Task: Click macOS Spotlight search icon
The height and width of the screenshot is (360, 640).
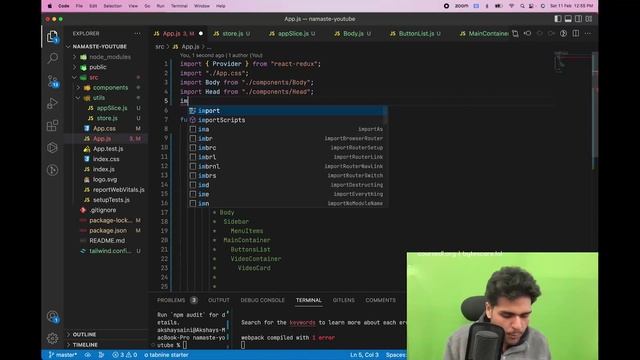Action: point(522,6)
